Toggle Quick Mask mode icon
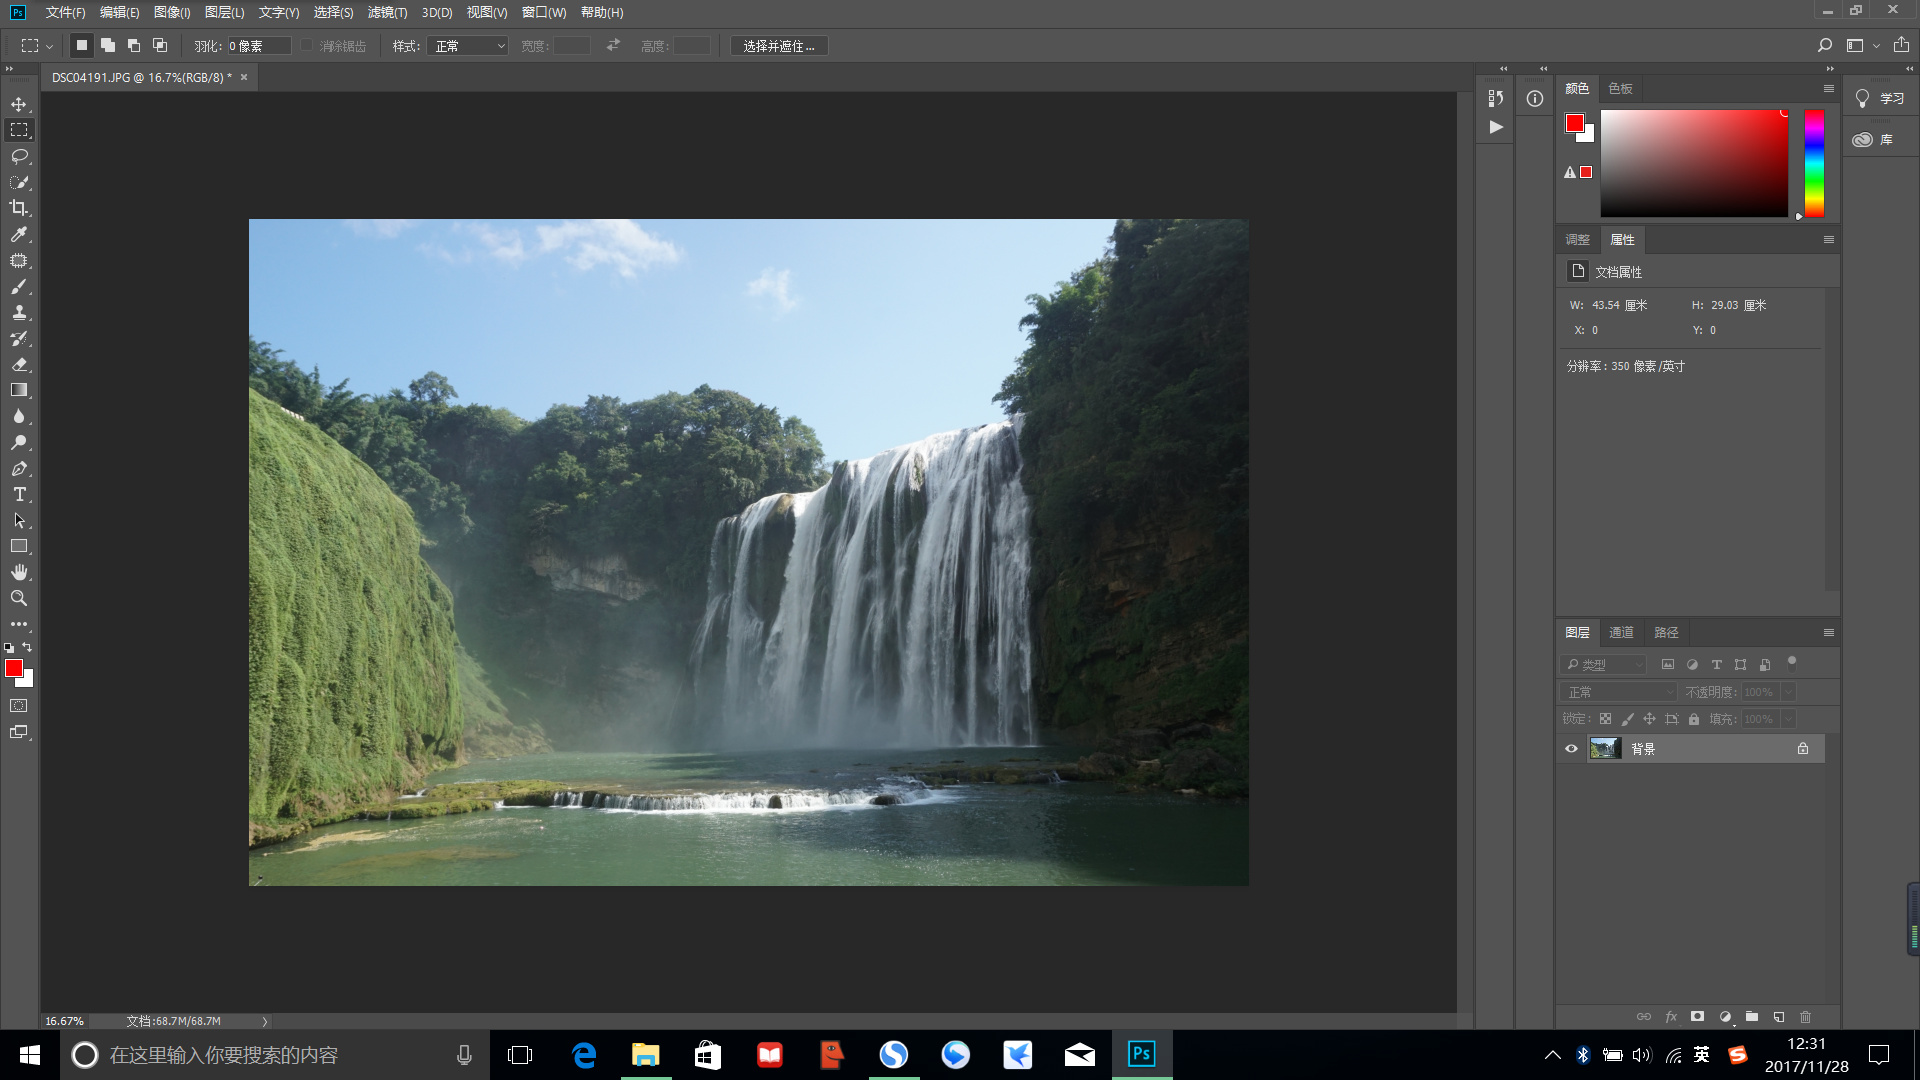This screenshot has height=1080, width=1920. click(19, 706)
